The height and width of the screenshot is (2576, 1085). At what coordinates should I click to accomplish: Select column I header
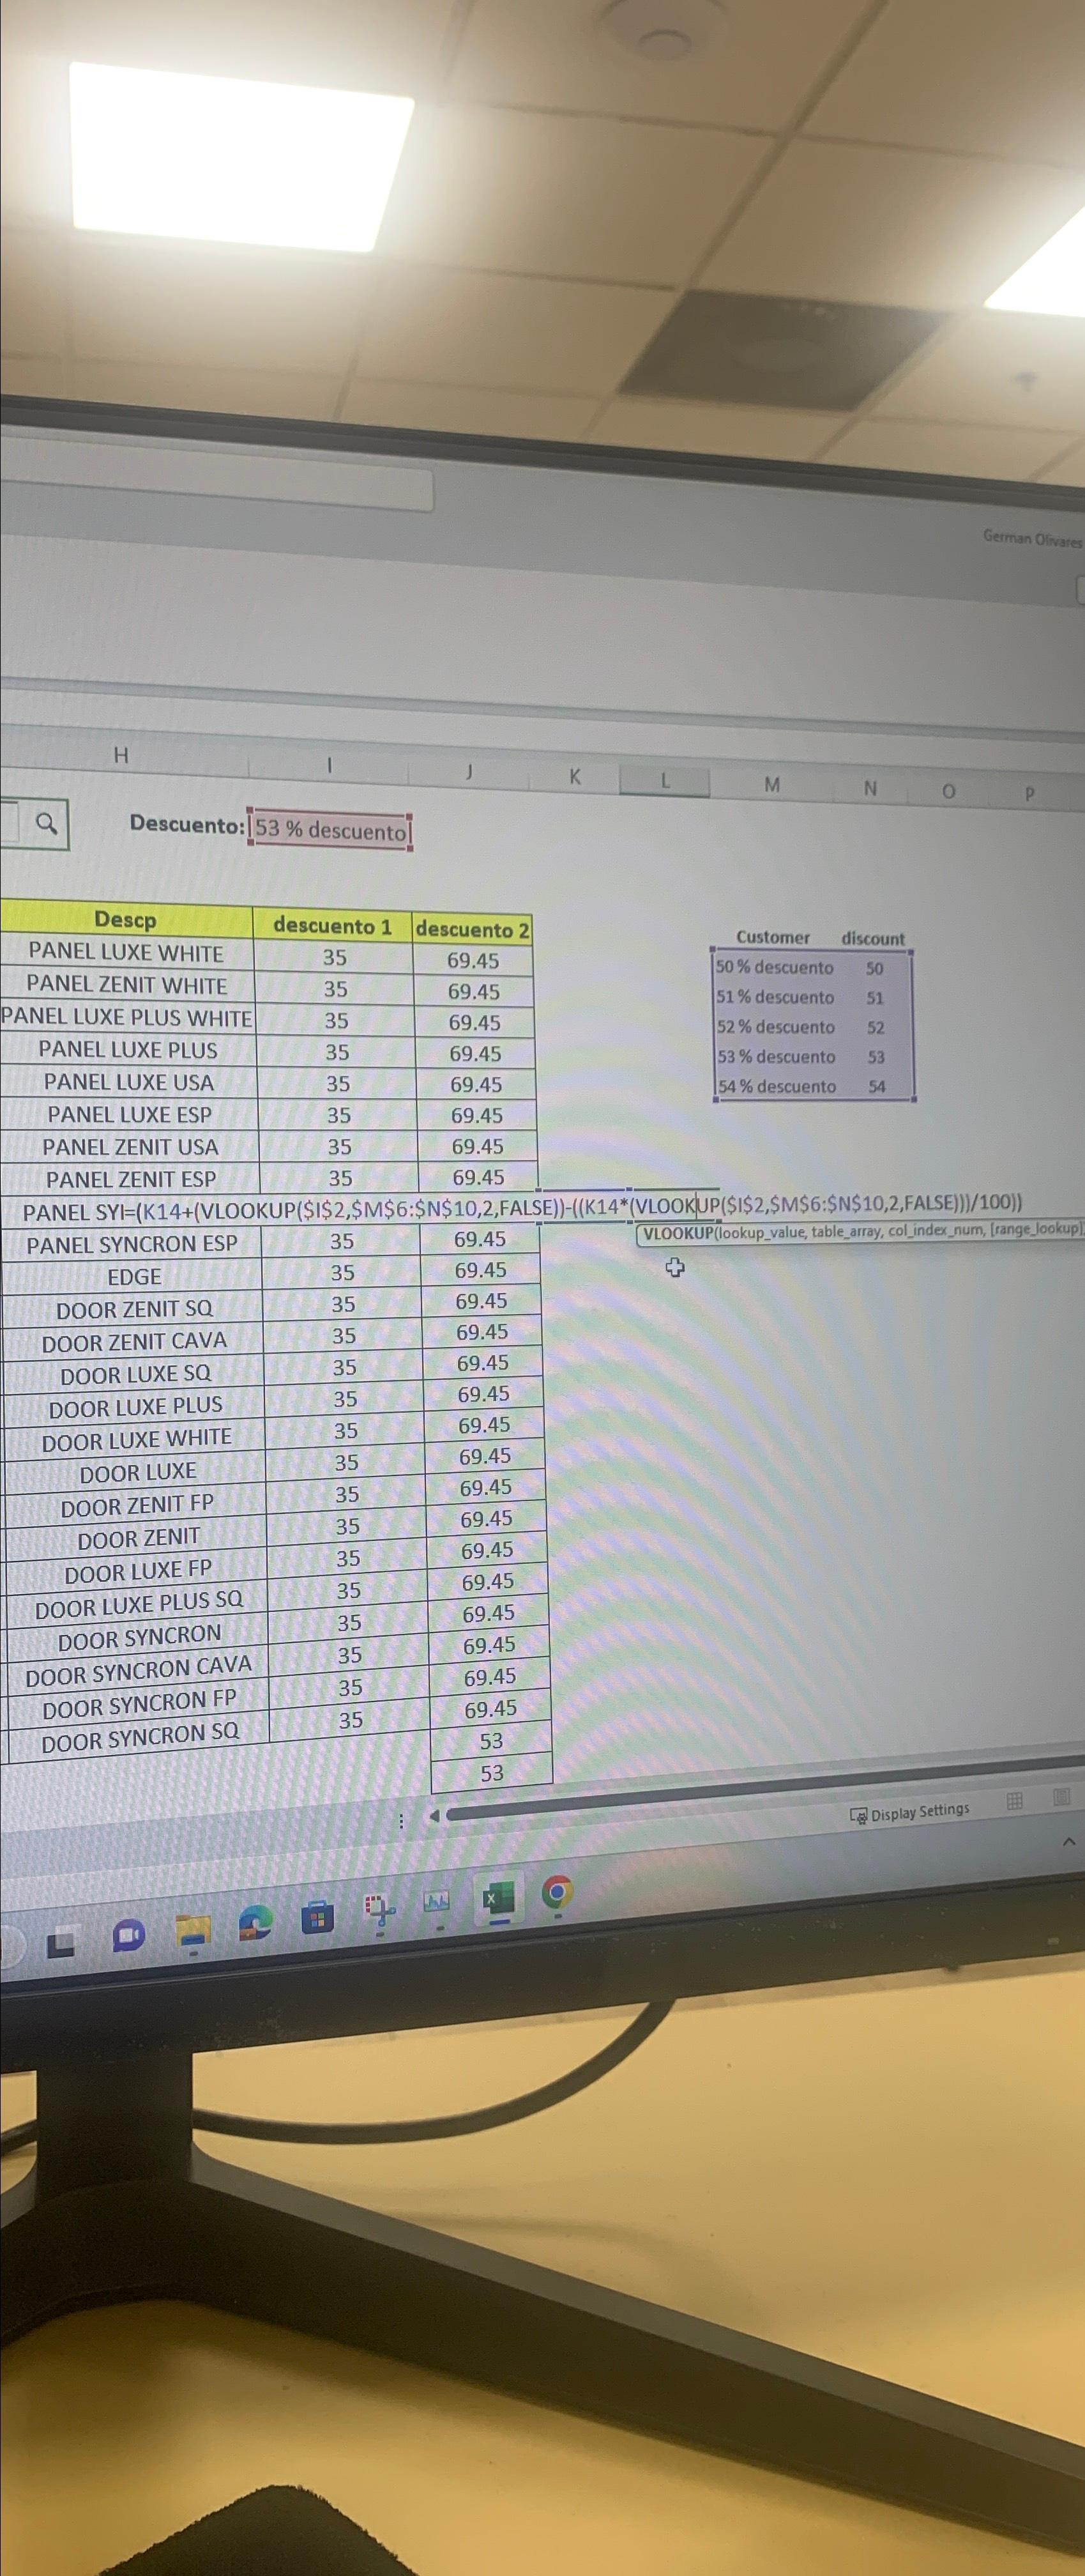coord(329,765)
